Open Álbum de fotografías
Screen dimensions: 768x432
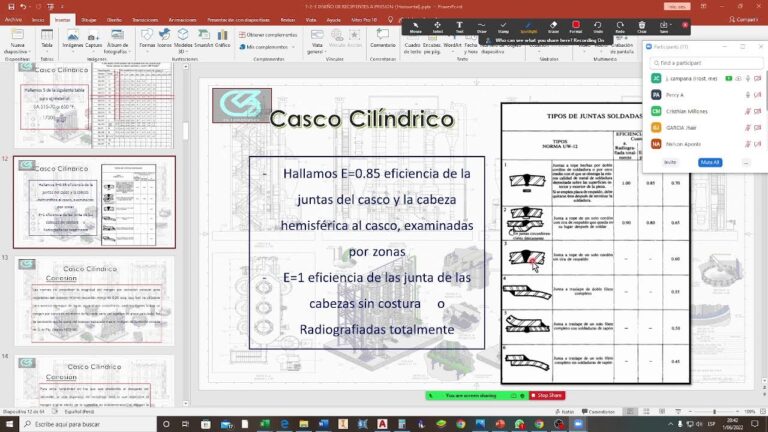[x=116, y=42]
